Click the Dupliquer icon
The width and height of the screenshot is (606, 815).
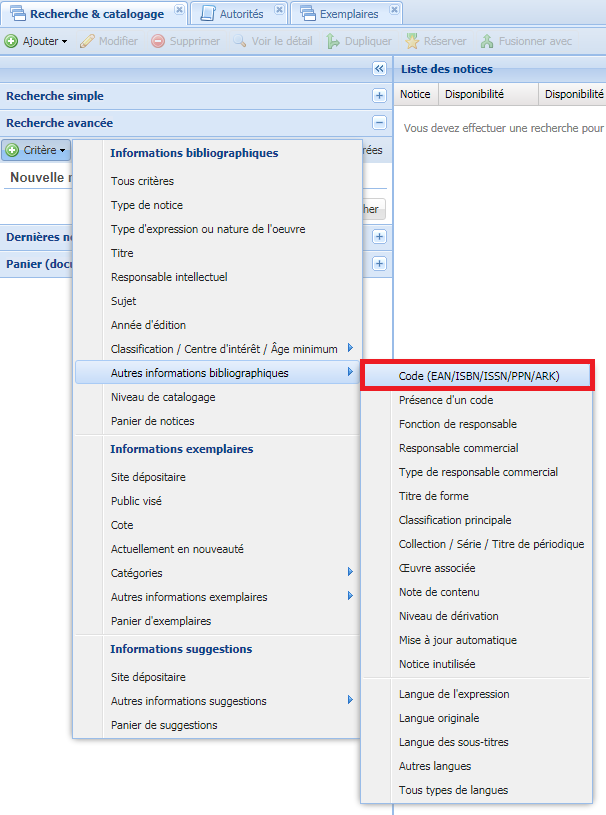click(333, 41)
